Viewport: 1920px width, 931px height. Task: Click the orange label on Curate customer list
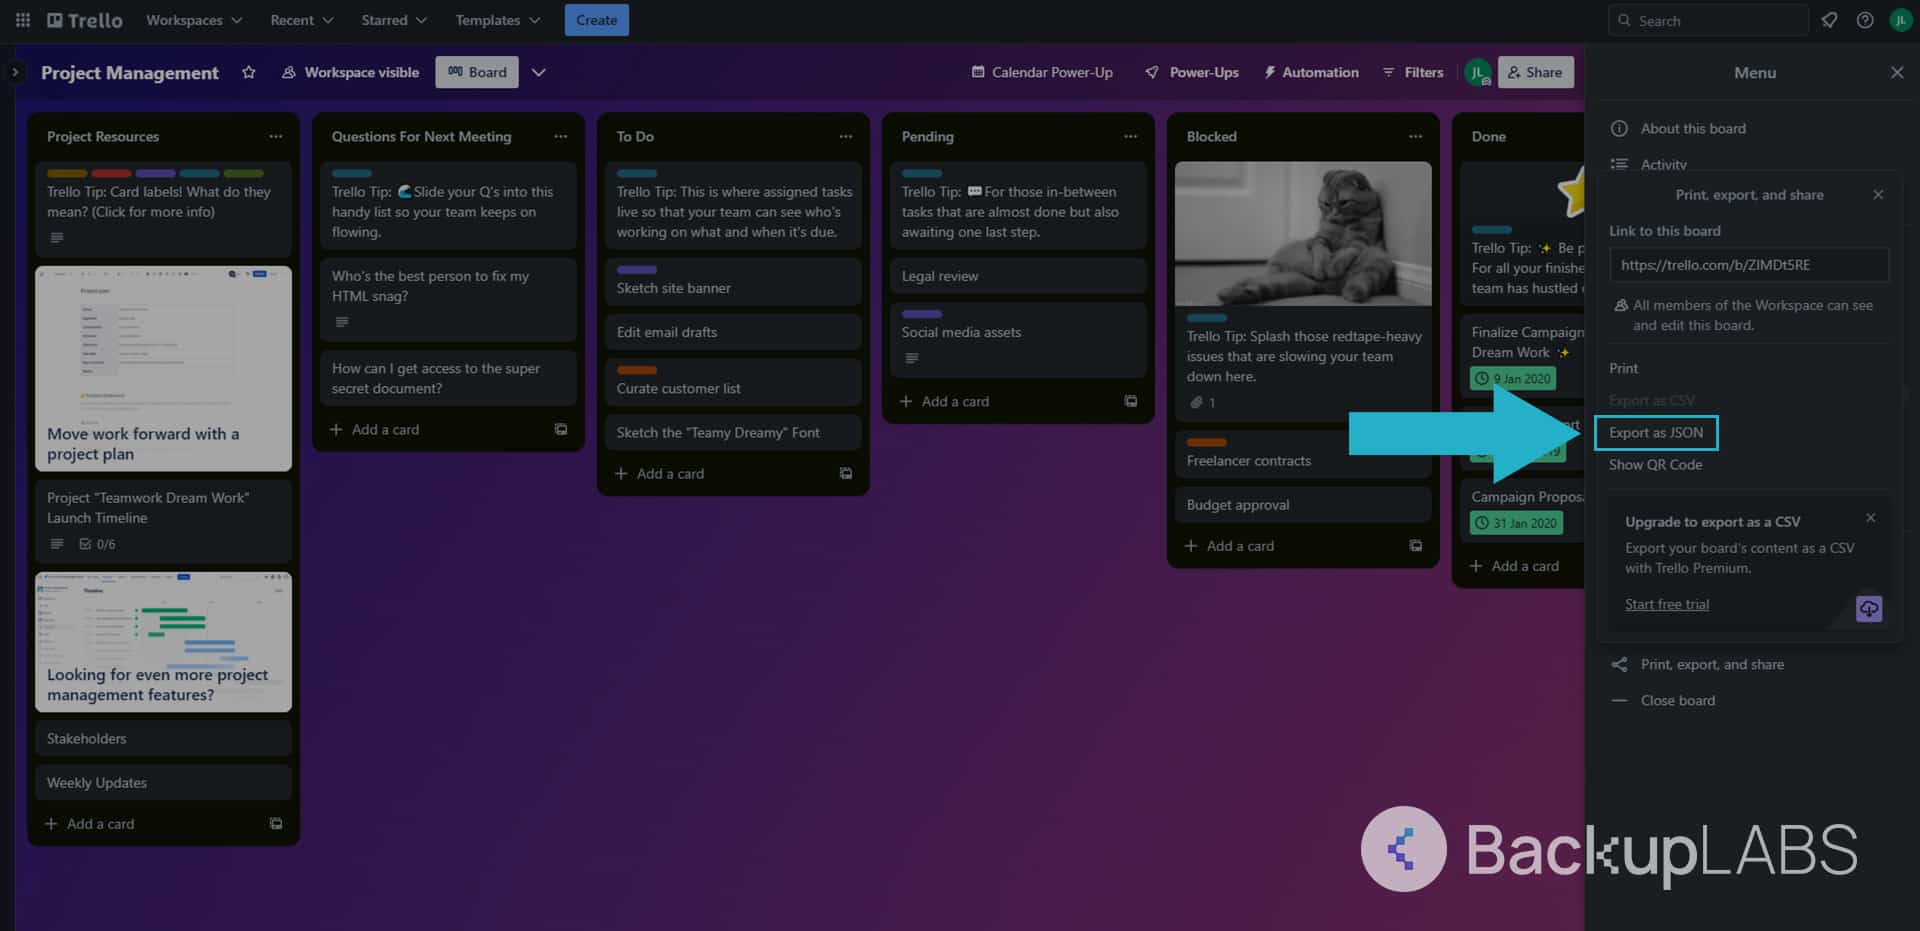tap(637, 370)
